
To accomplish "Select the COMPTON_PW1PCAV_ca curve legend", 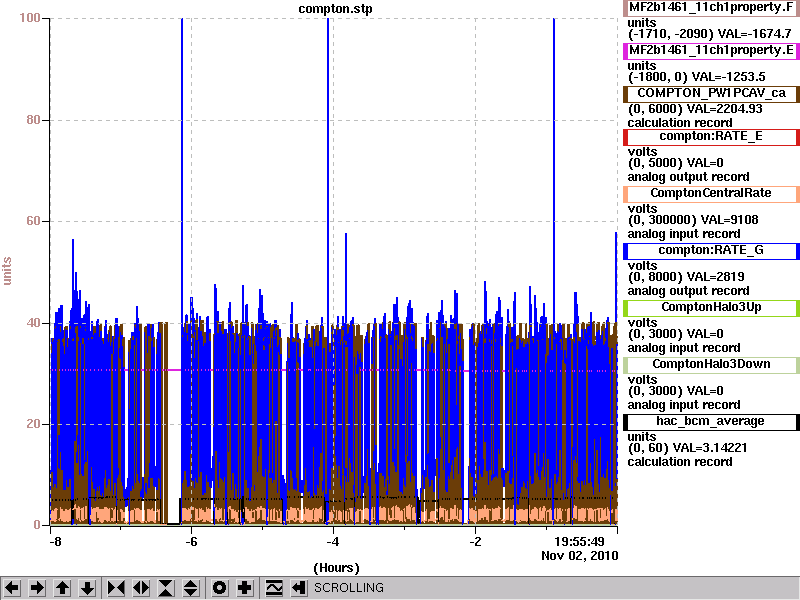I will coord(711,93).
